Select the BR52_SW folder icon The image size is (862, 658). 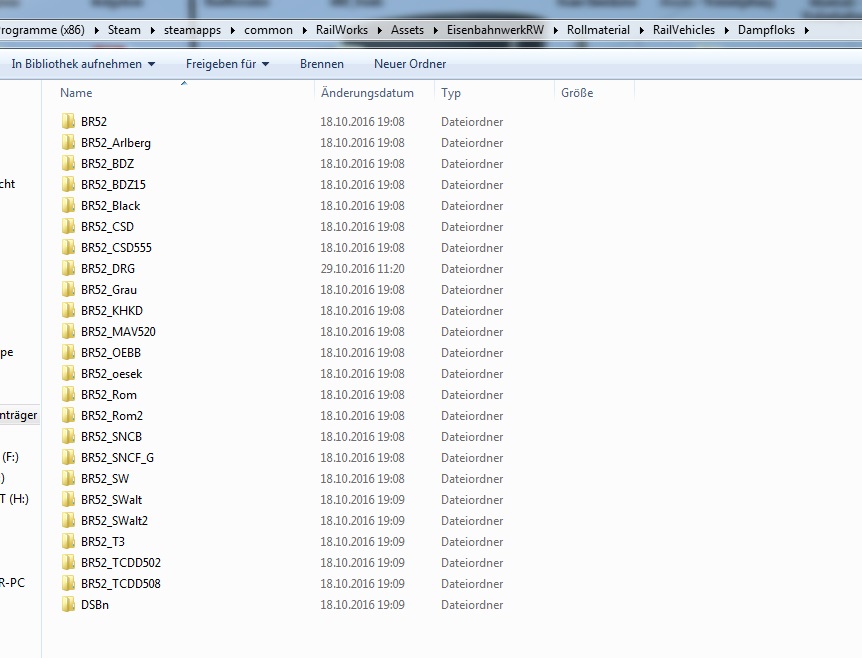pos(68,478)
